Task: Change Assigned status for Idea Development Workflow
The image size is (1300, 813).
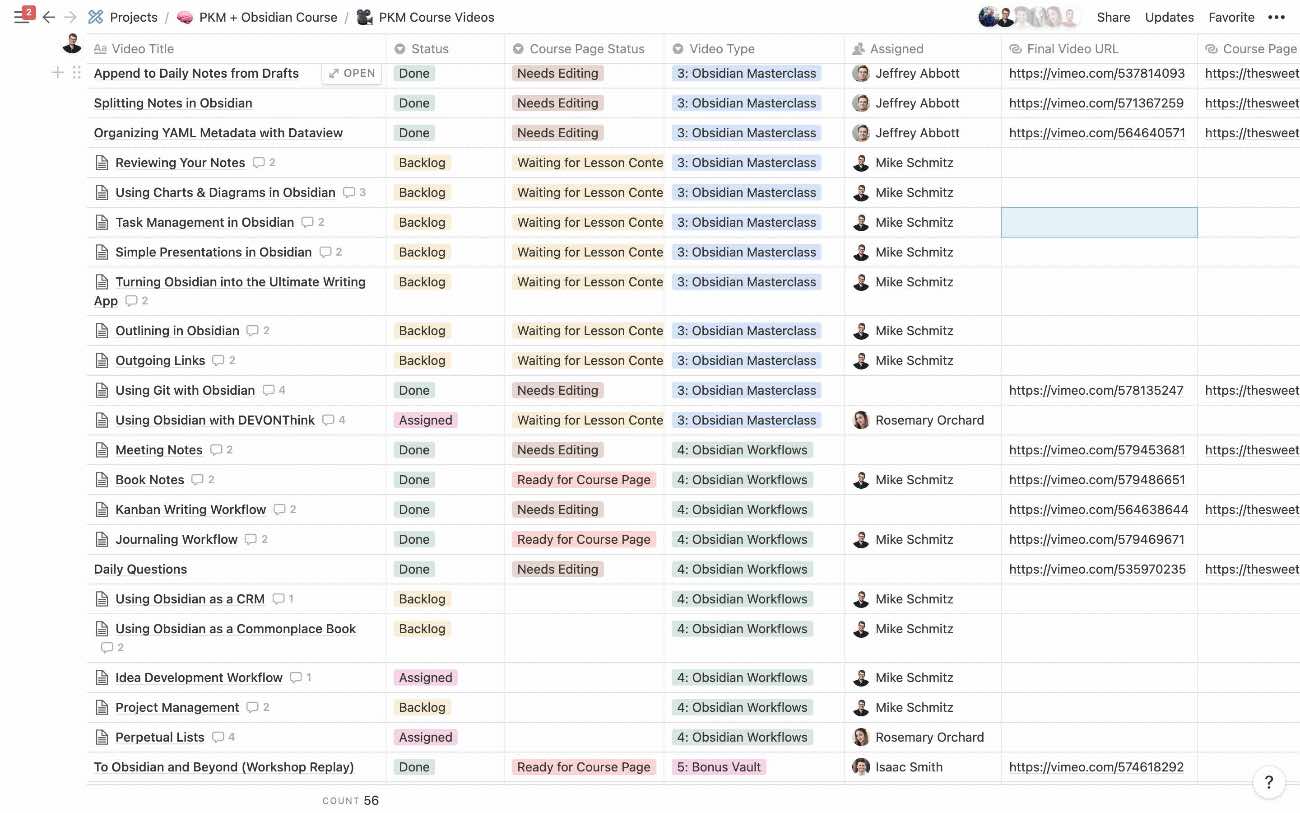Action: coord(426,678)
